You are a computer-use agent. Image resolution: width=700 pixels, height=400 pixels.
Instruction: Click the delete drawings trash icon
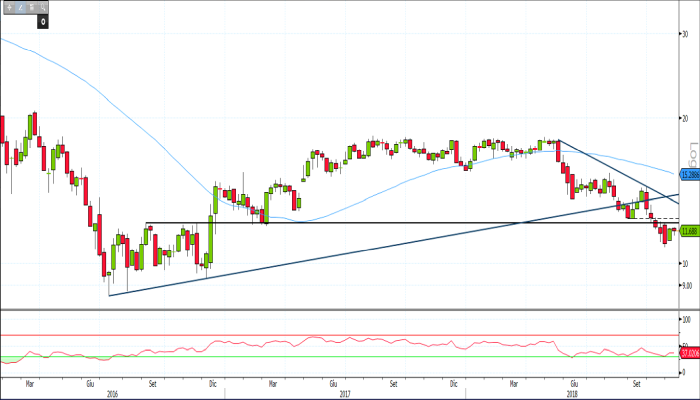click(x=32, y=7)
